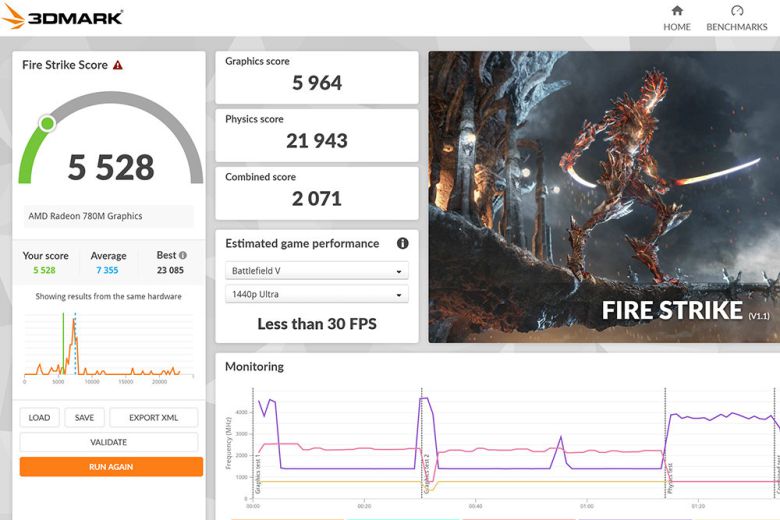The height and width of the screenshot is (520, 780).
Task: Click the green indicator dot on the score gauge
Action: pos(46,123)
